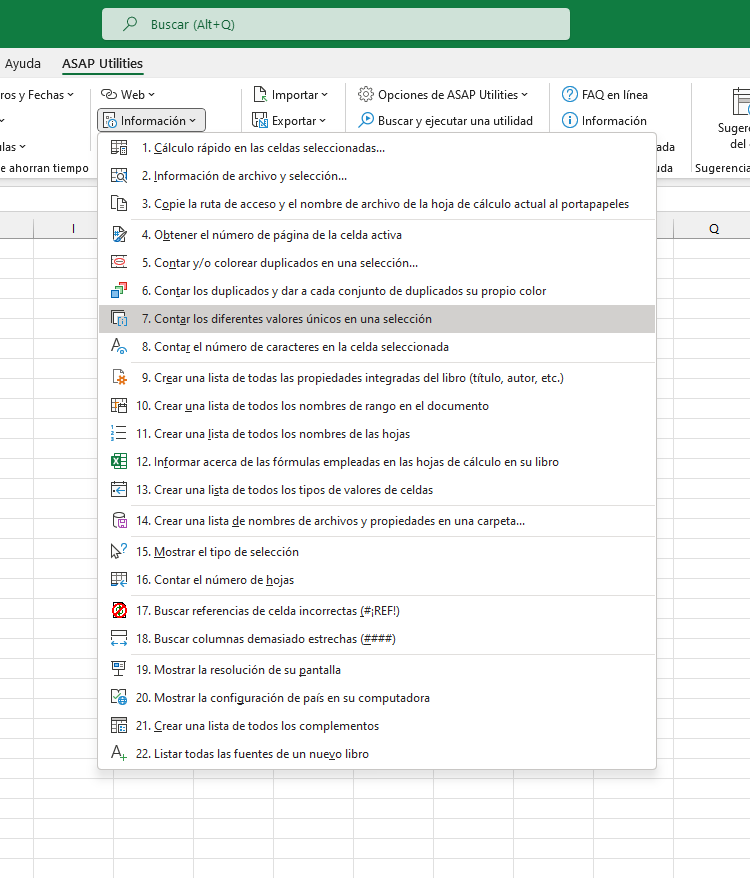
Task: Open the Exportar dropdown
Action: (289, 120)
